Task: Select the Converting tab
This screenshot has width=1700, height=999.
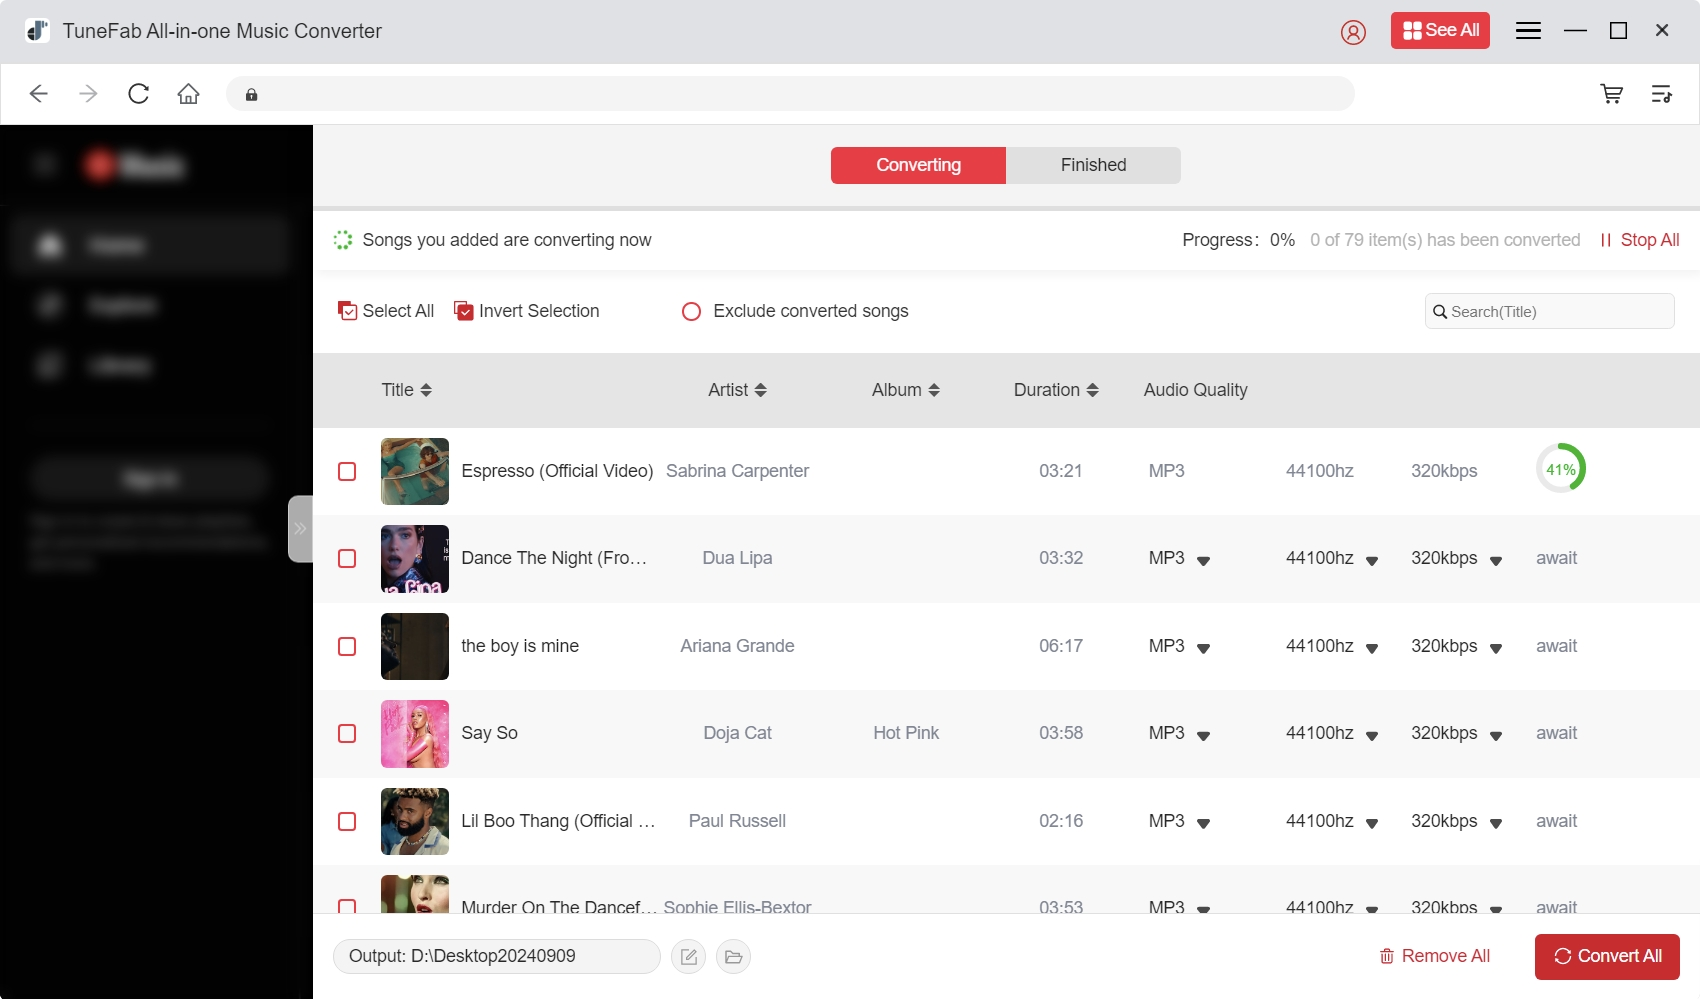Action: [918, 165]
